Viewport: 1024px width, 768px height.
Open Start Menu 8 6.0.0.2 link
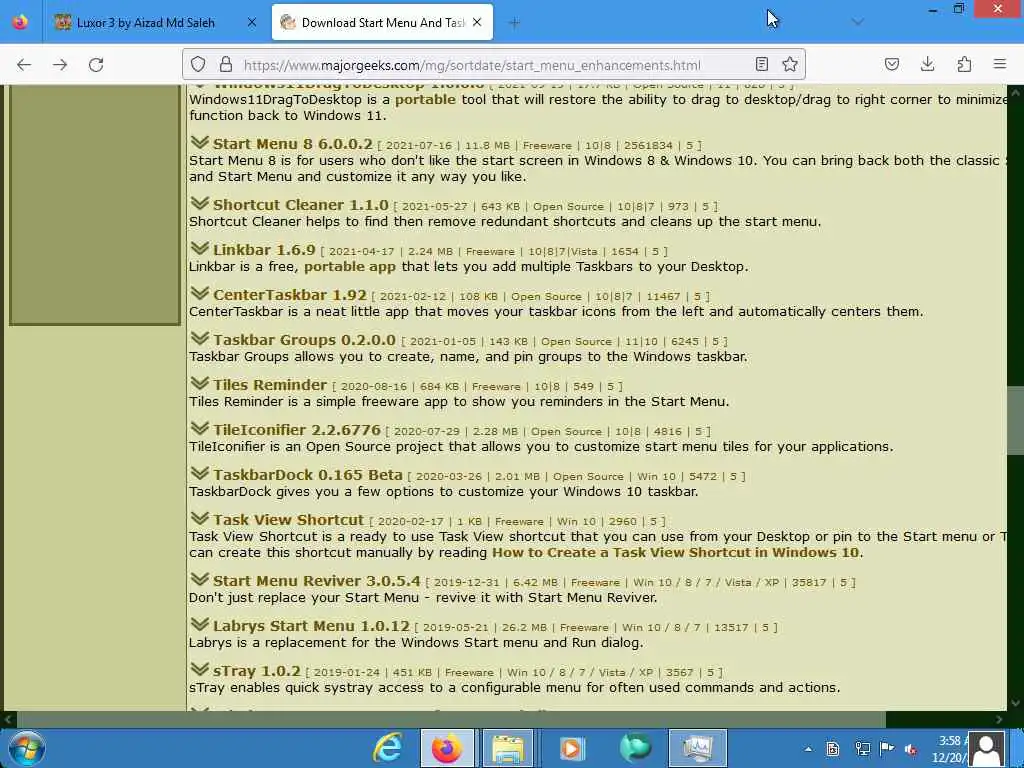coord(293,144)
